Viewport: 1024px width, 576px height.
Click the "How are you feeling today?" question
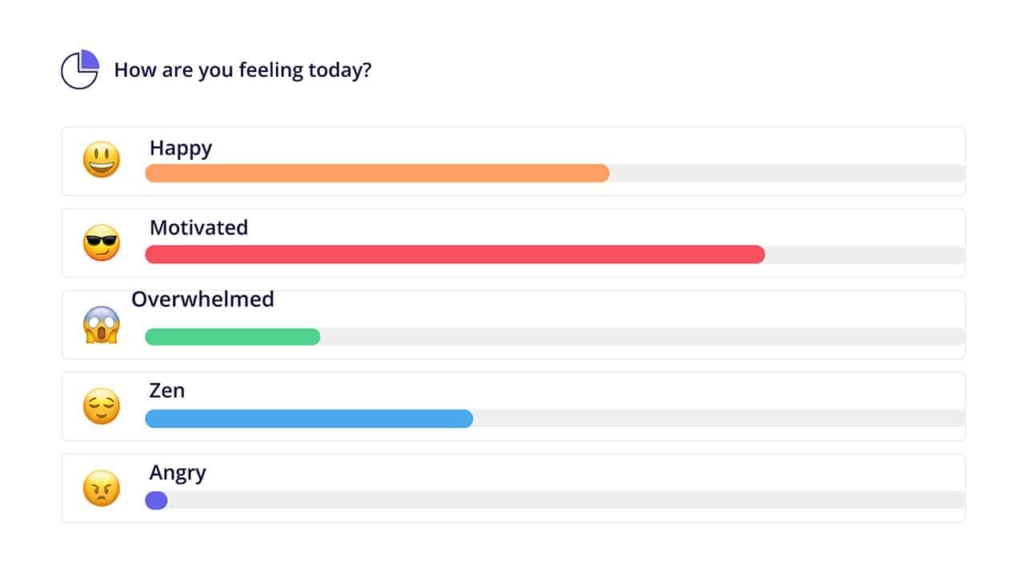[243, 71]
